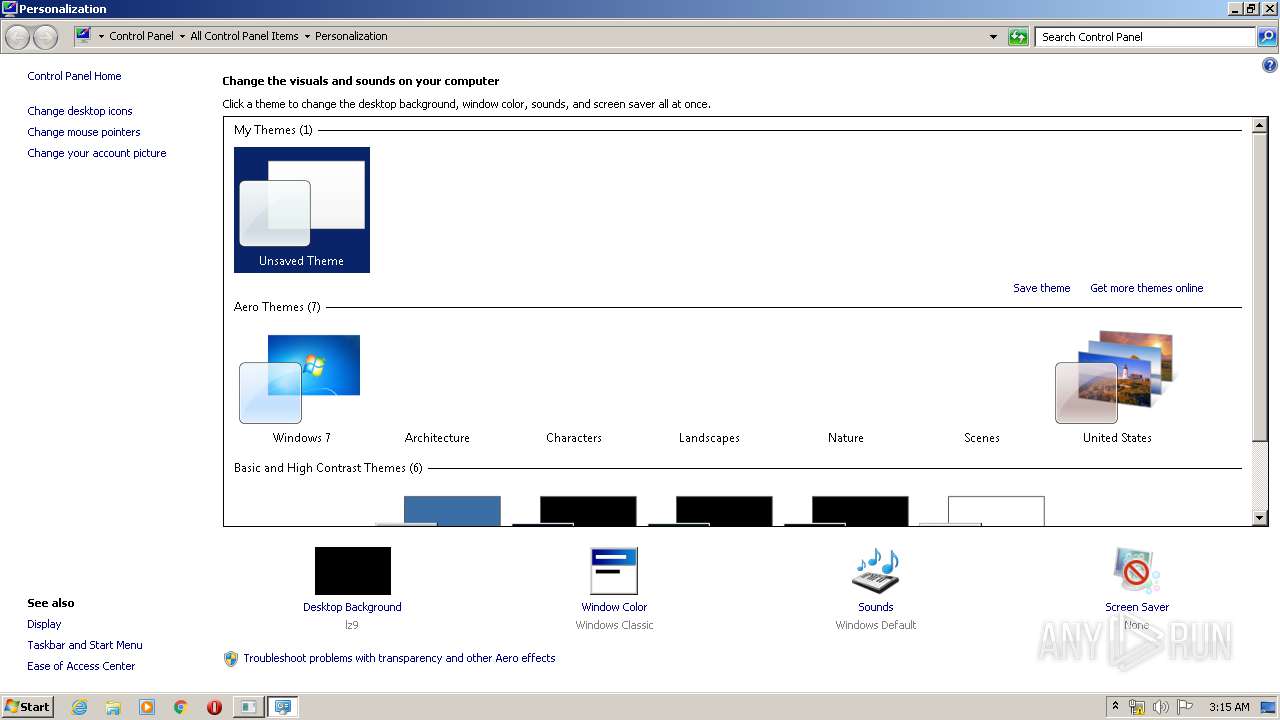Open Screen Saver settings icon
This screenshot has height=720, width=1280.
pyautogui.click(x=1137, y=571)
